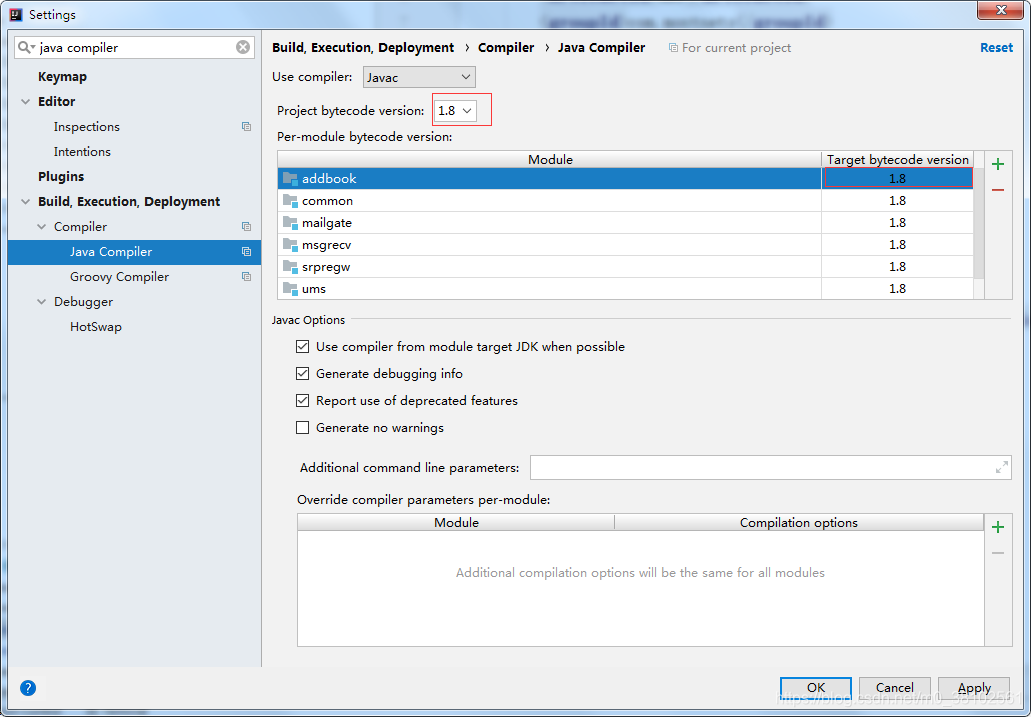Click the msgrecv module folder icon
This screenshot has width=1031, height=717.
pyautogui.click(x=290, y=245)
